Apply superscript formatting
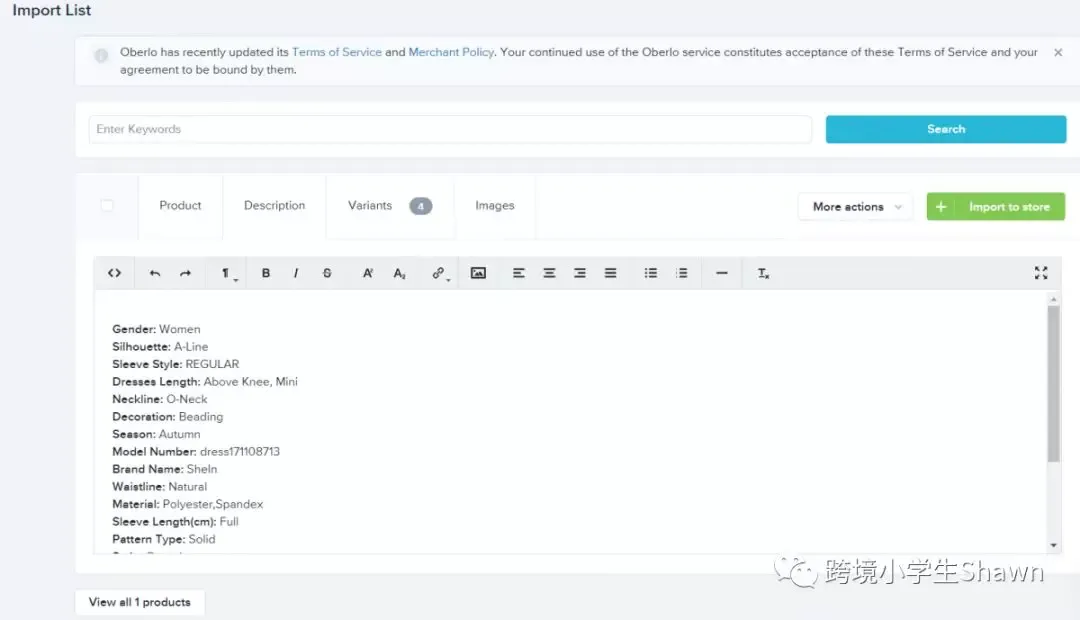The height and width of the screenshot is (620, 1080). pyautogui.click(x=368, y=273)
